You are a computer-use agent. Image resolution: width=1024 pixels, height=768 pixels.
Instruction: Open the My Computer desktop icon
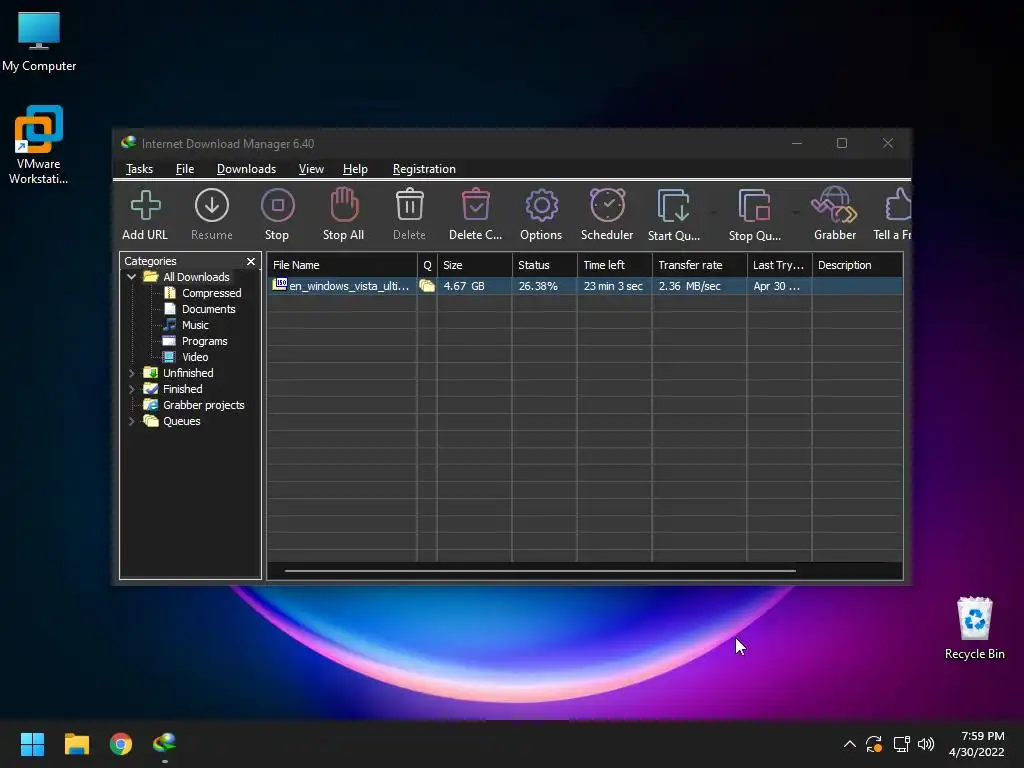click(39, 42)
